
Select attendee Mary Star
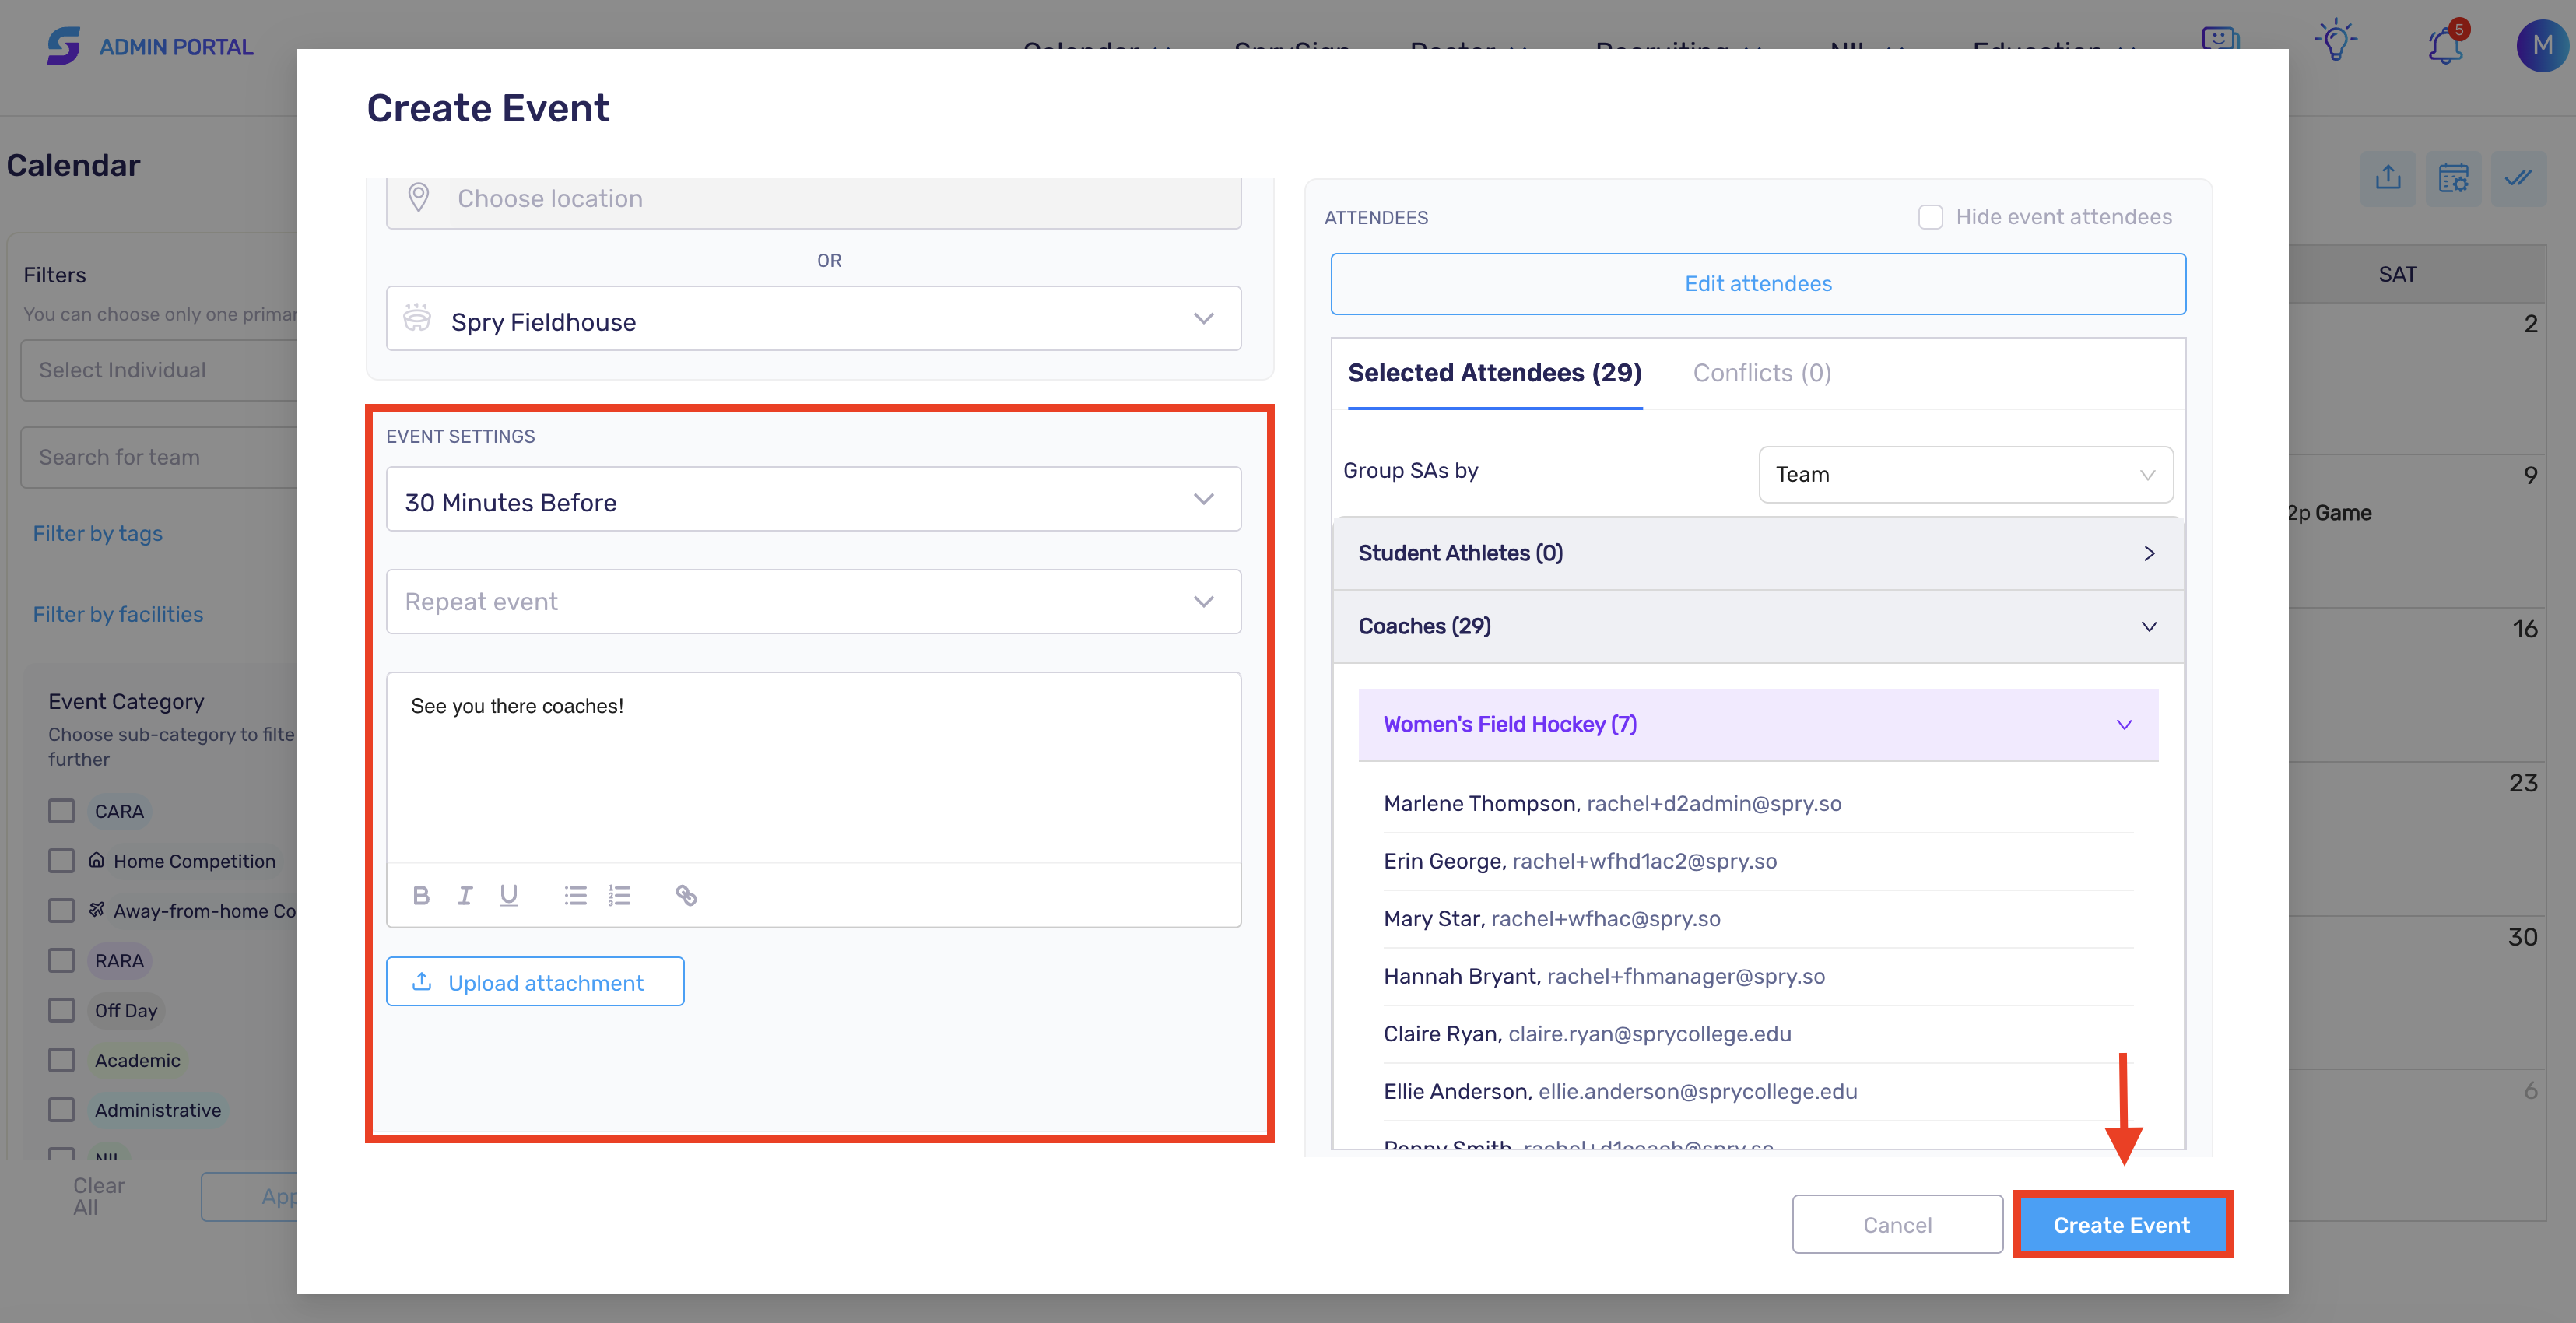pyautogui.click(x=1759, y=919)
